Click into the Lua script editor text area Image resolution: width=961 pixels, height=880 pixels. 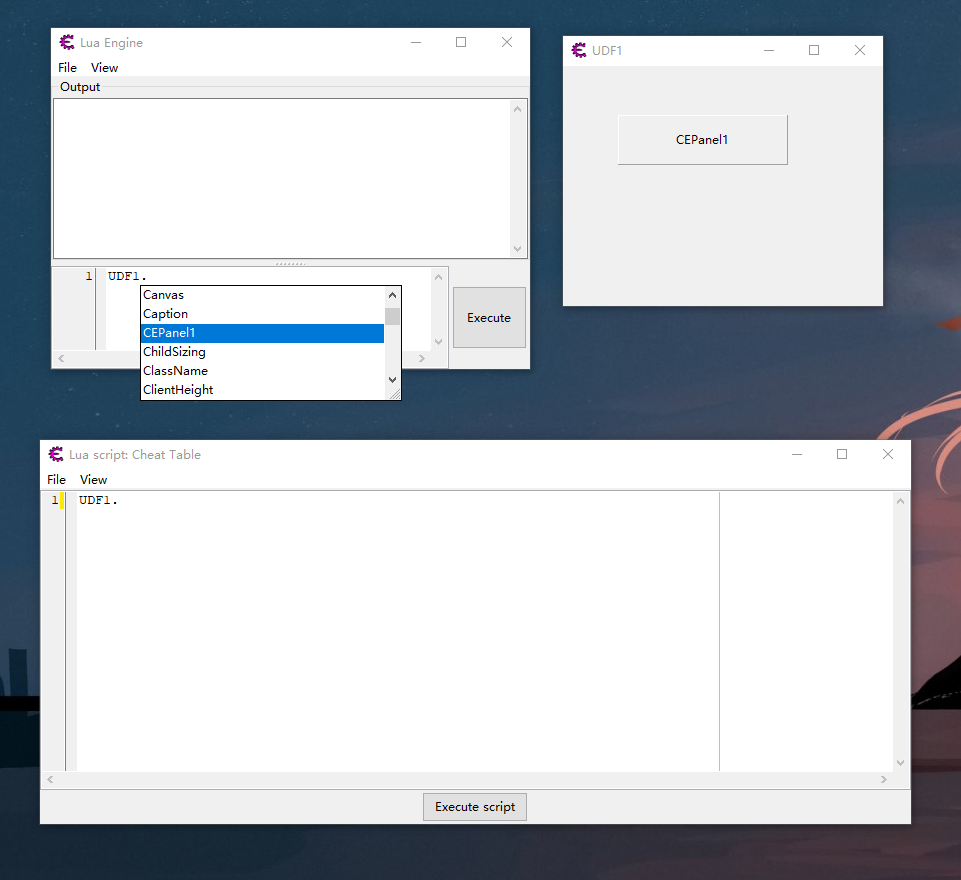point(400,630)
